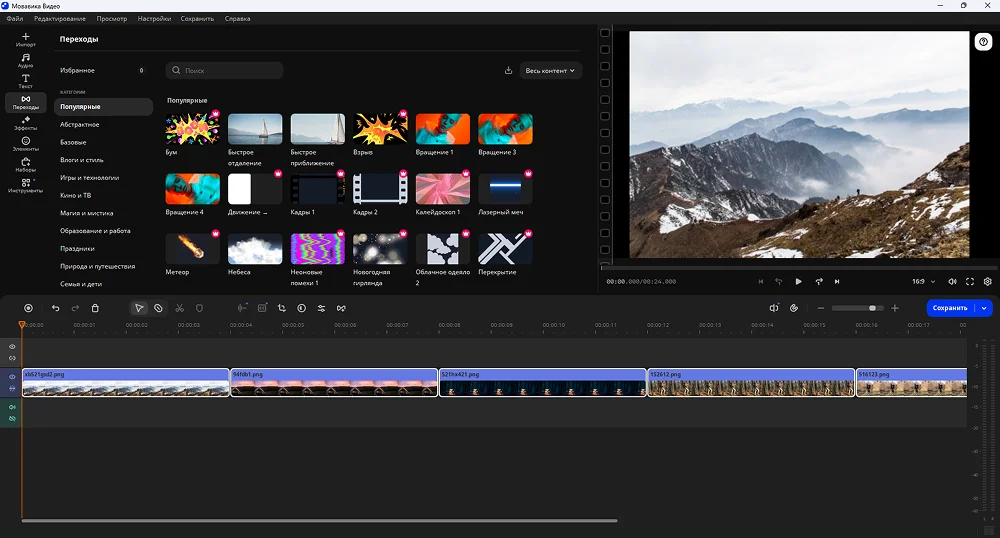Select the Небеса transition thumbnail

pyautogui.click(x=255, y=249)
